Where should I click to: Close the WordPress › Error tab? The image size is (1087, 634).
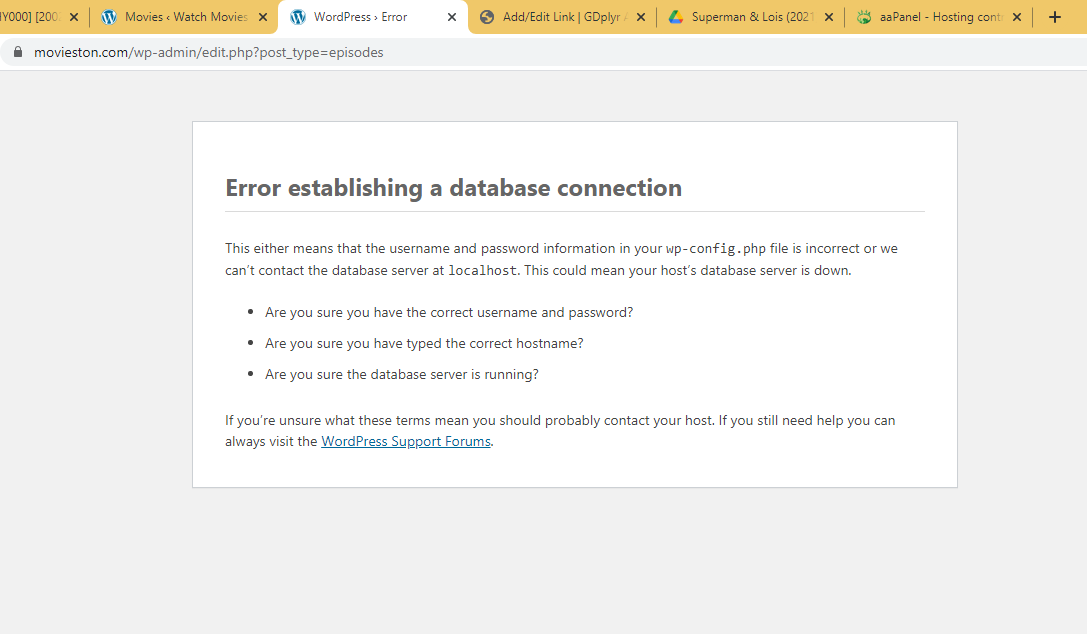click(x=452, y=17)
